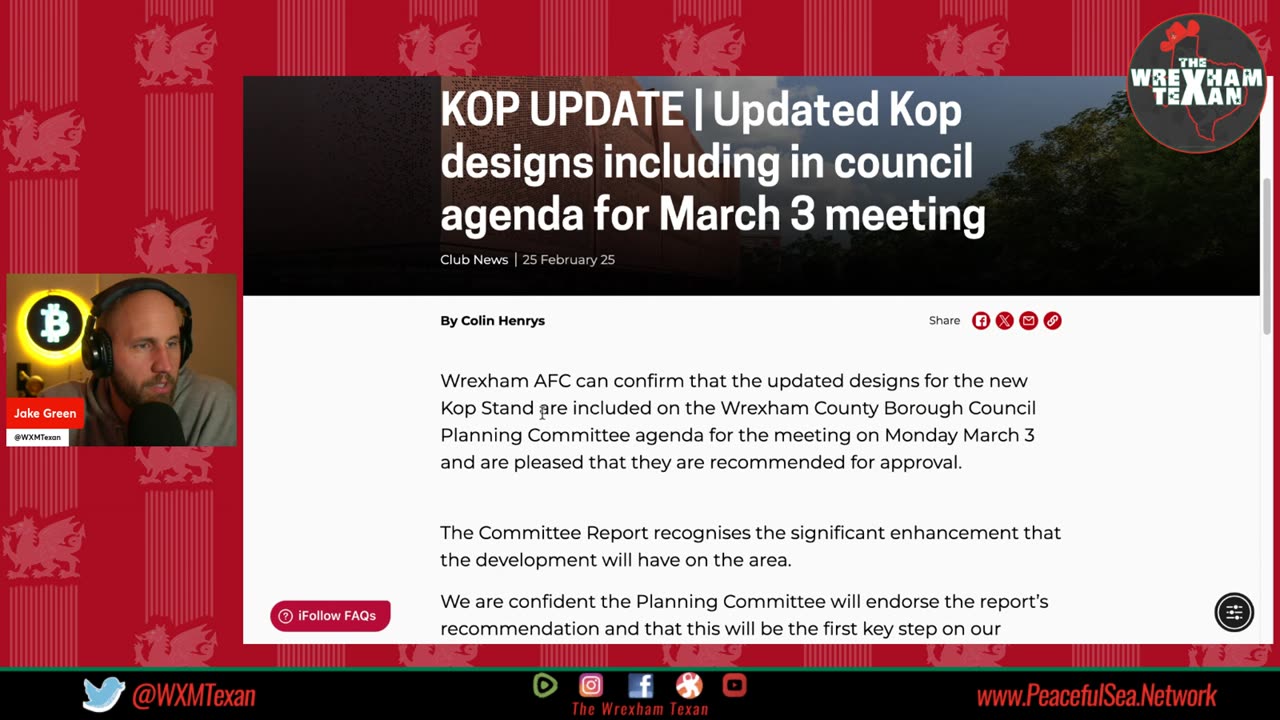Click the @WXMTexan handle in footer

point(193,696)
